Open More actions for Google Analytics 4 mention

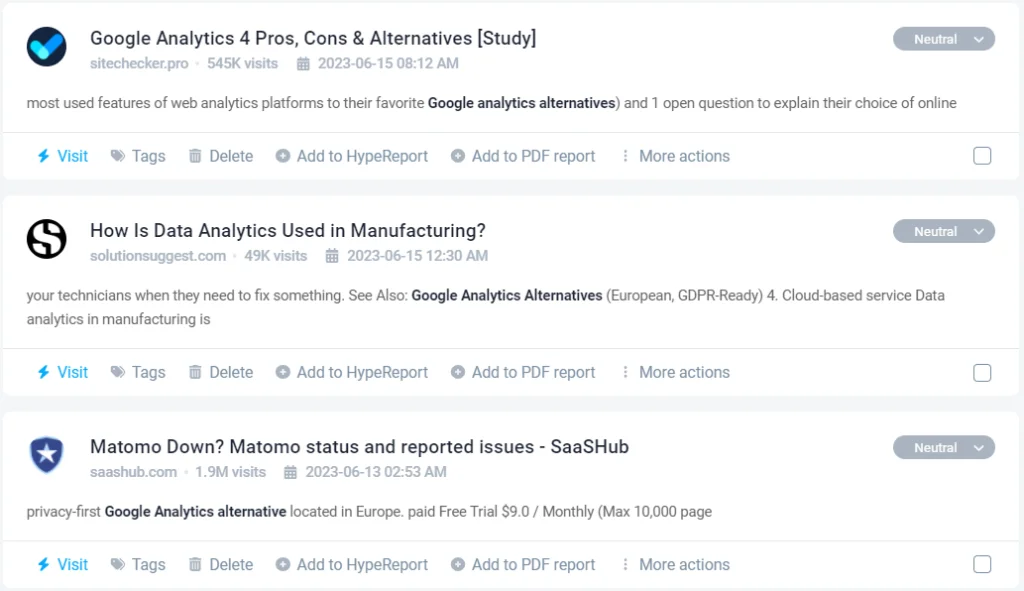pos(675,156)
